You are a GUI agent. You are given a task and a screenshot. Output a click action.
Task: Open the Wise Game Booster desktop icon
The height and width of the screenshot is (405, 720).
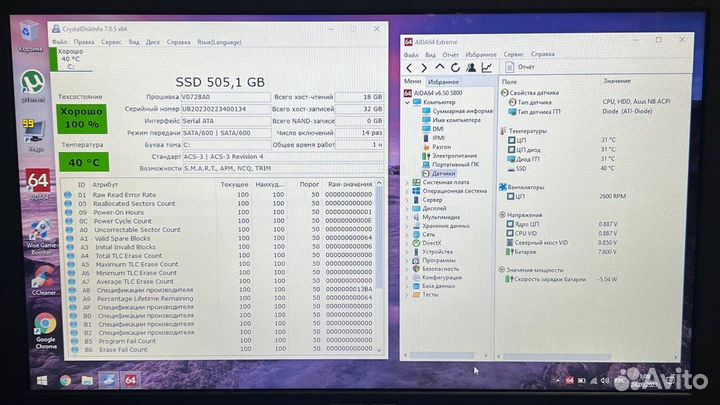click(x=41, y=237)
